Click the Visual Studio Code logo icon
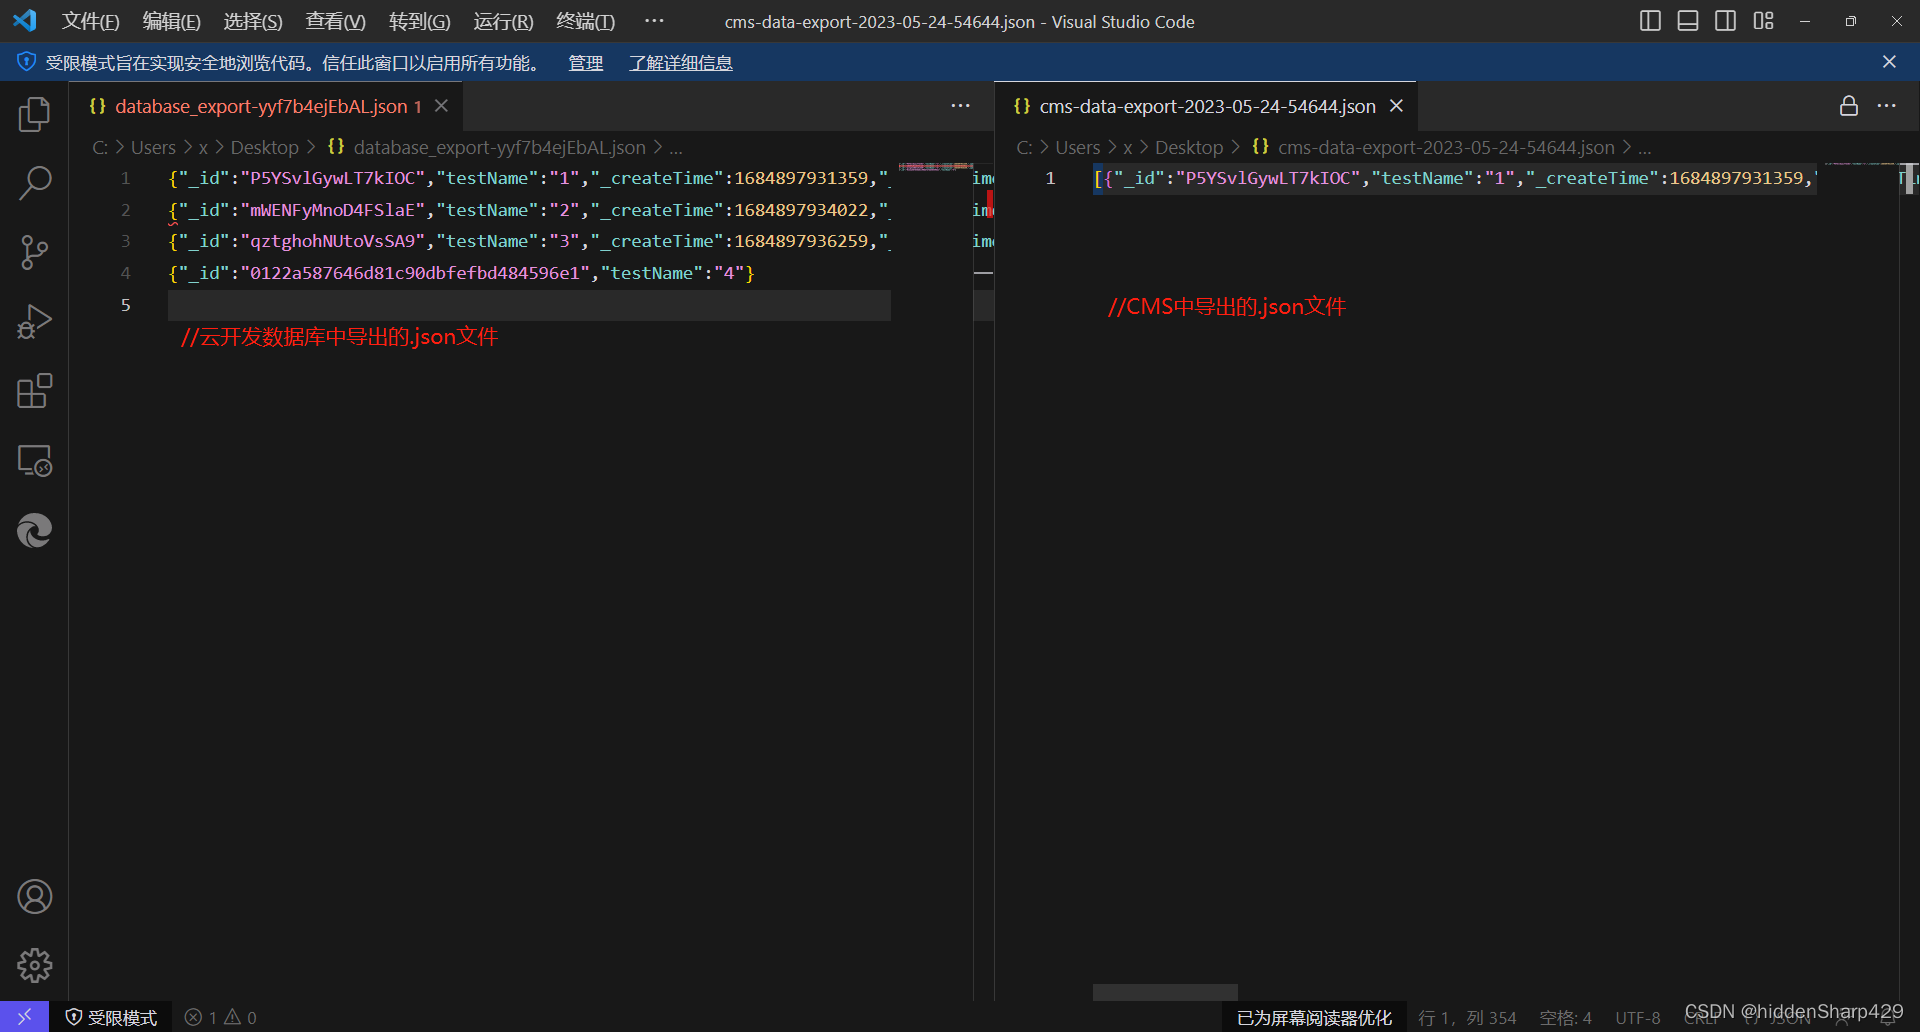Screen dimensions: 1920x1032 pos(25,21)
